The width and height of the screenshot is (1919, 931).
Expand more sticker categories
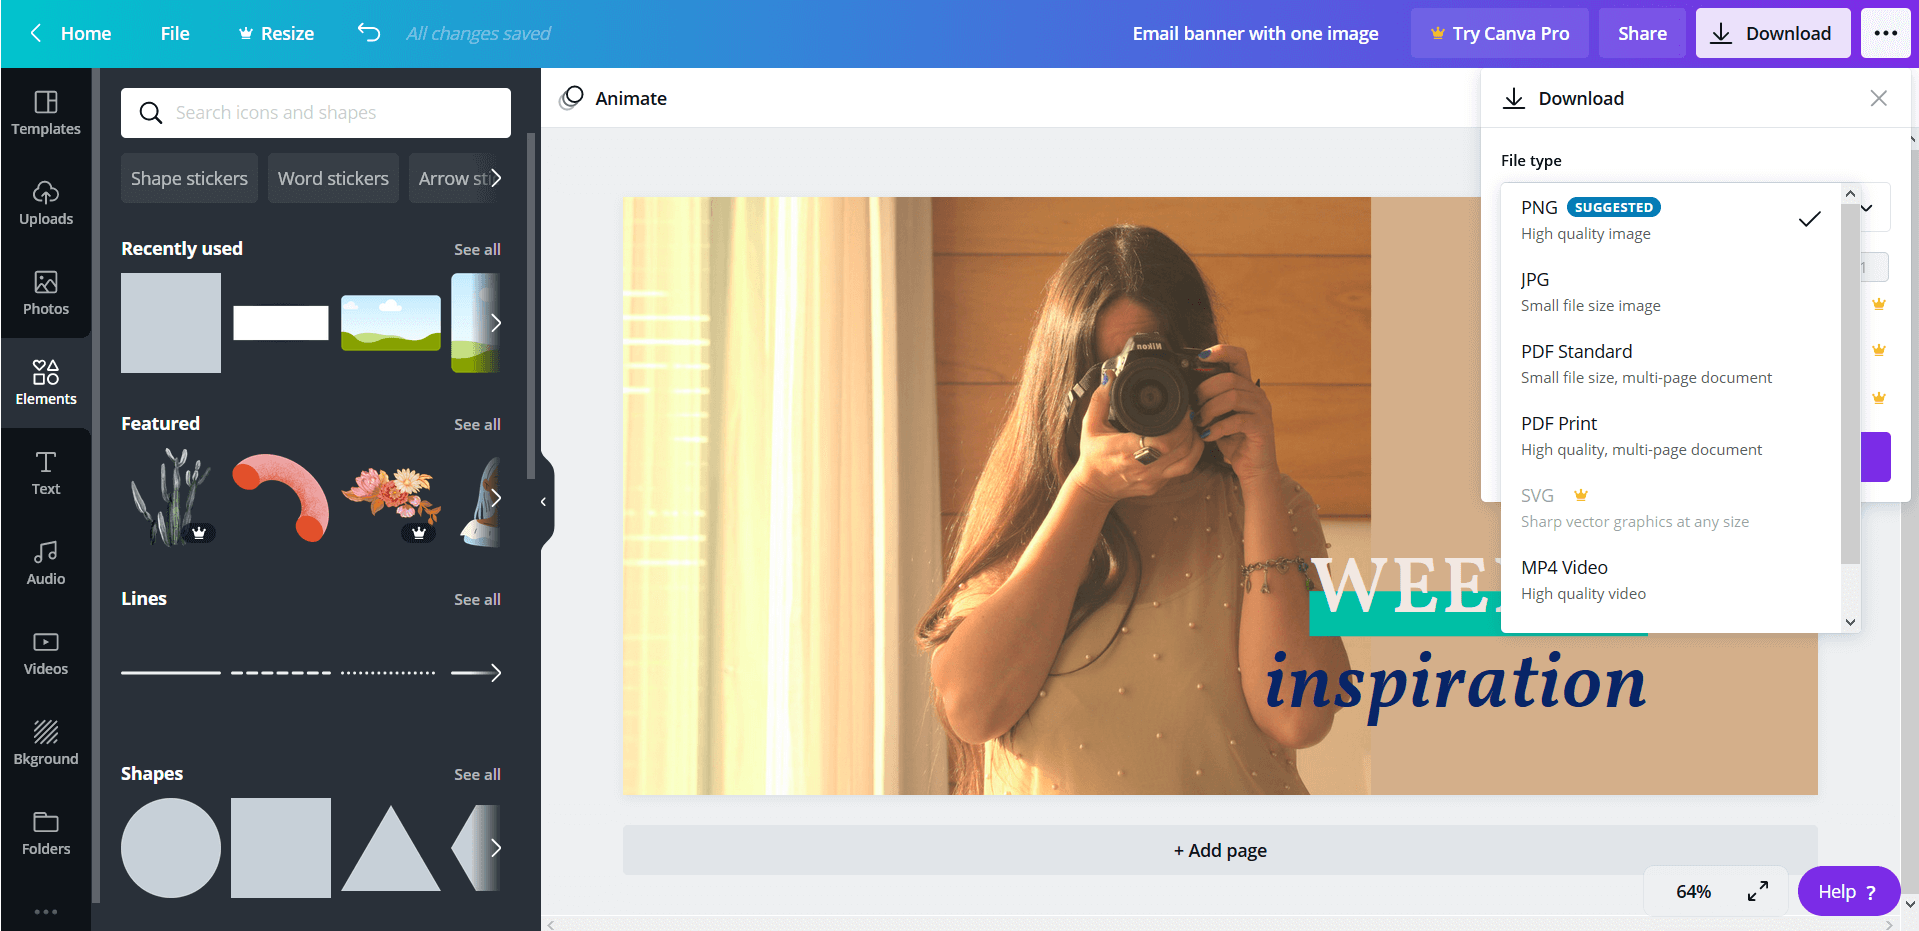(x=497, y=178)
